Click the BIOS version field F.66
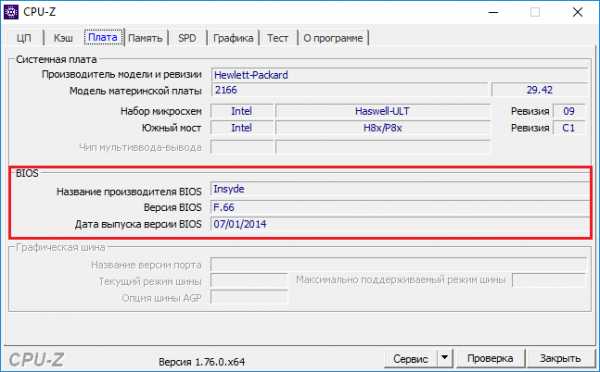This screenshot has width=600, height=372. [x=400, y=207]
